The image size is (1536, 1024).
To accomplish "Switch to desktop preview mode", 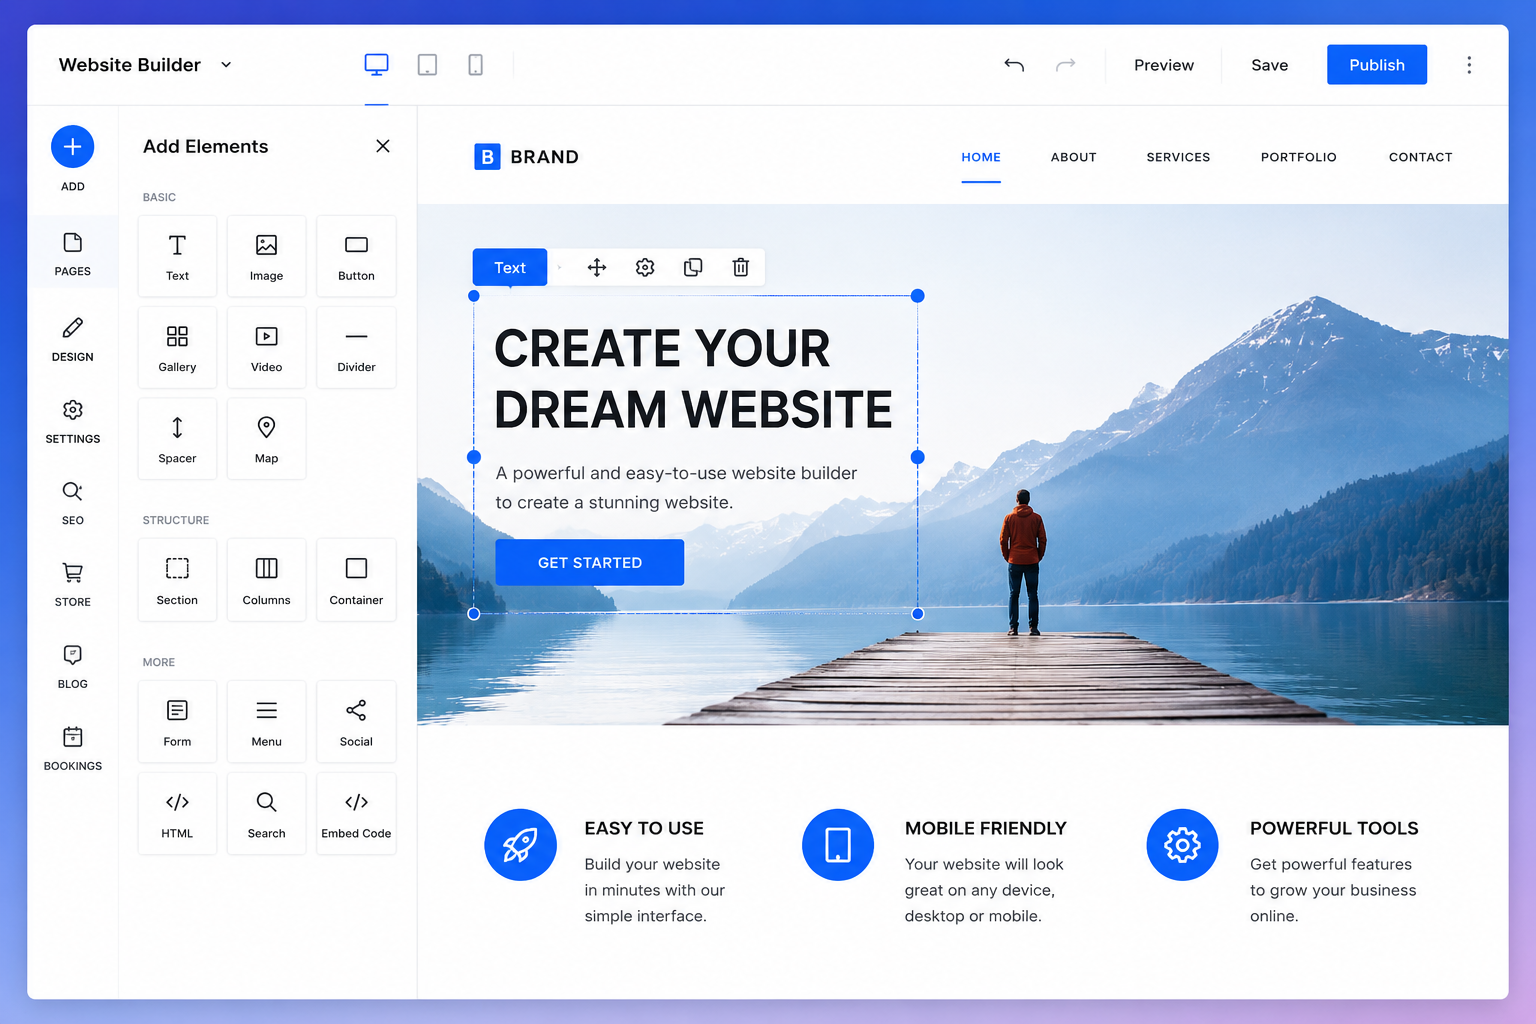I will click(376, 65).
